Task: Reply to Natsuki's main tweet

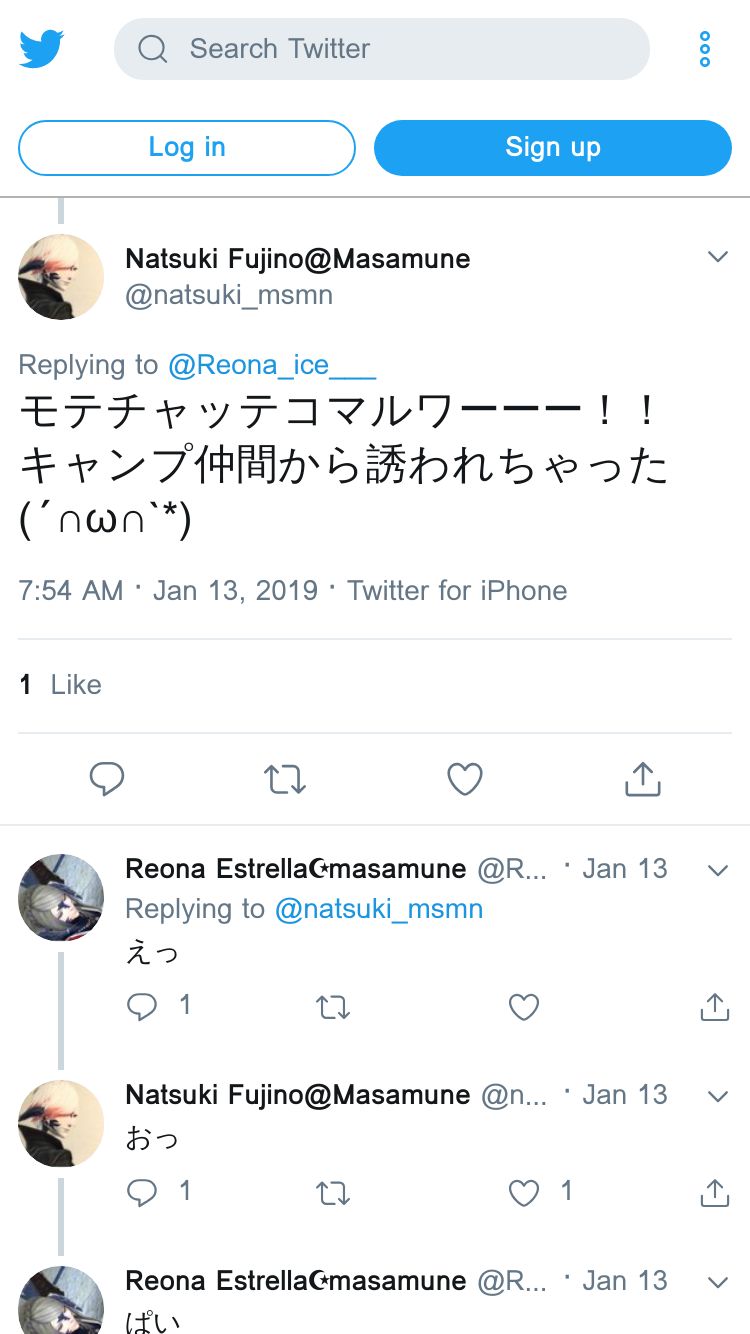Action: click(107, 779)
